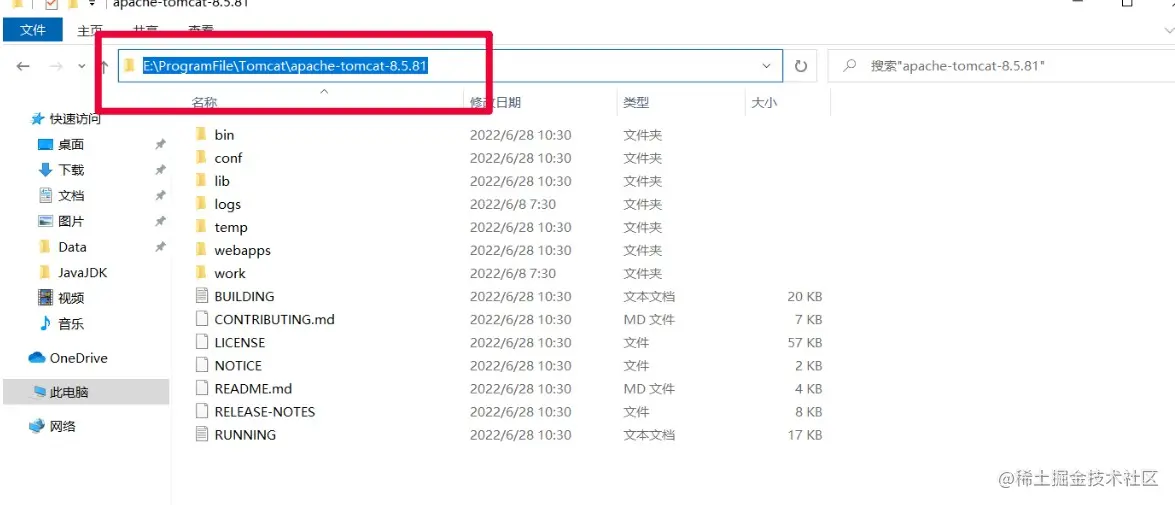Open the bin folder icon
The width and height of the screenshot is (1175, 505).
[x=201, y=134]
